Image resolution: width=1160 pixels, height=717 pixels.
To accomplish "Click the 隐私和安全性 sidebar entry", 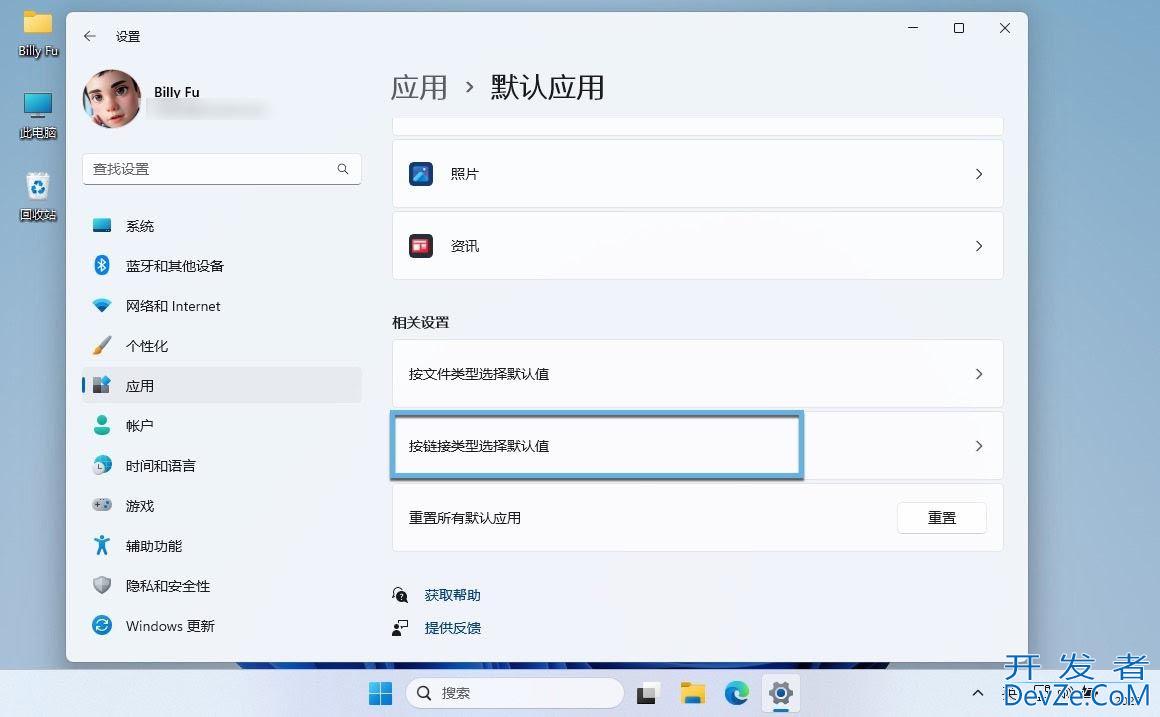I will 221,585.
